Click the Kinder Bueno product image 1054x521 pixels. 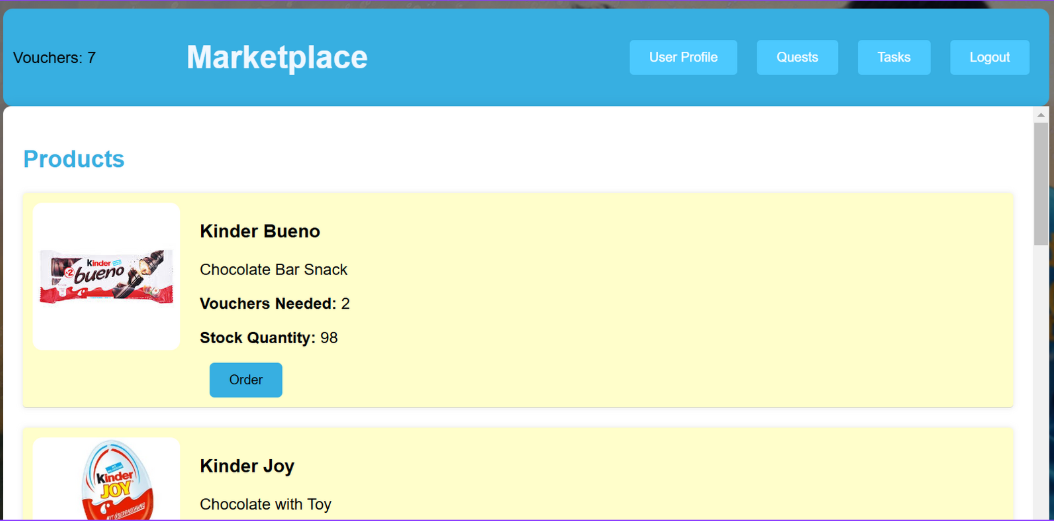[x=106, y=276]
